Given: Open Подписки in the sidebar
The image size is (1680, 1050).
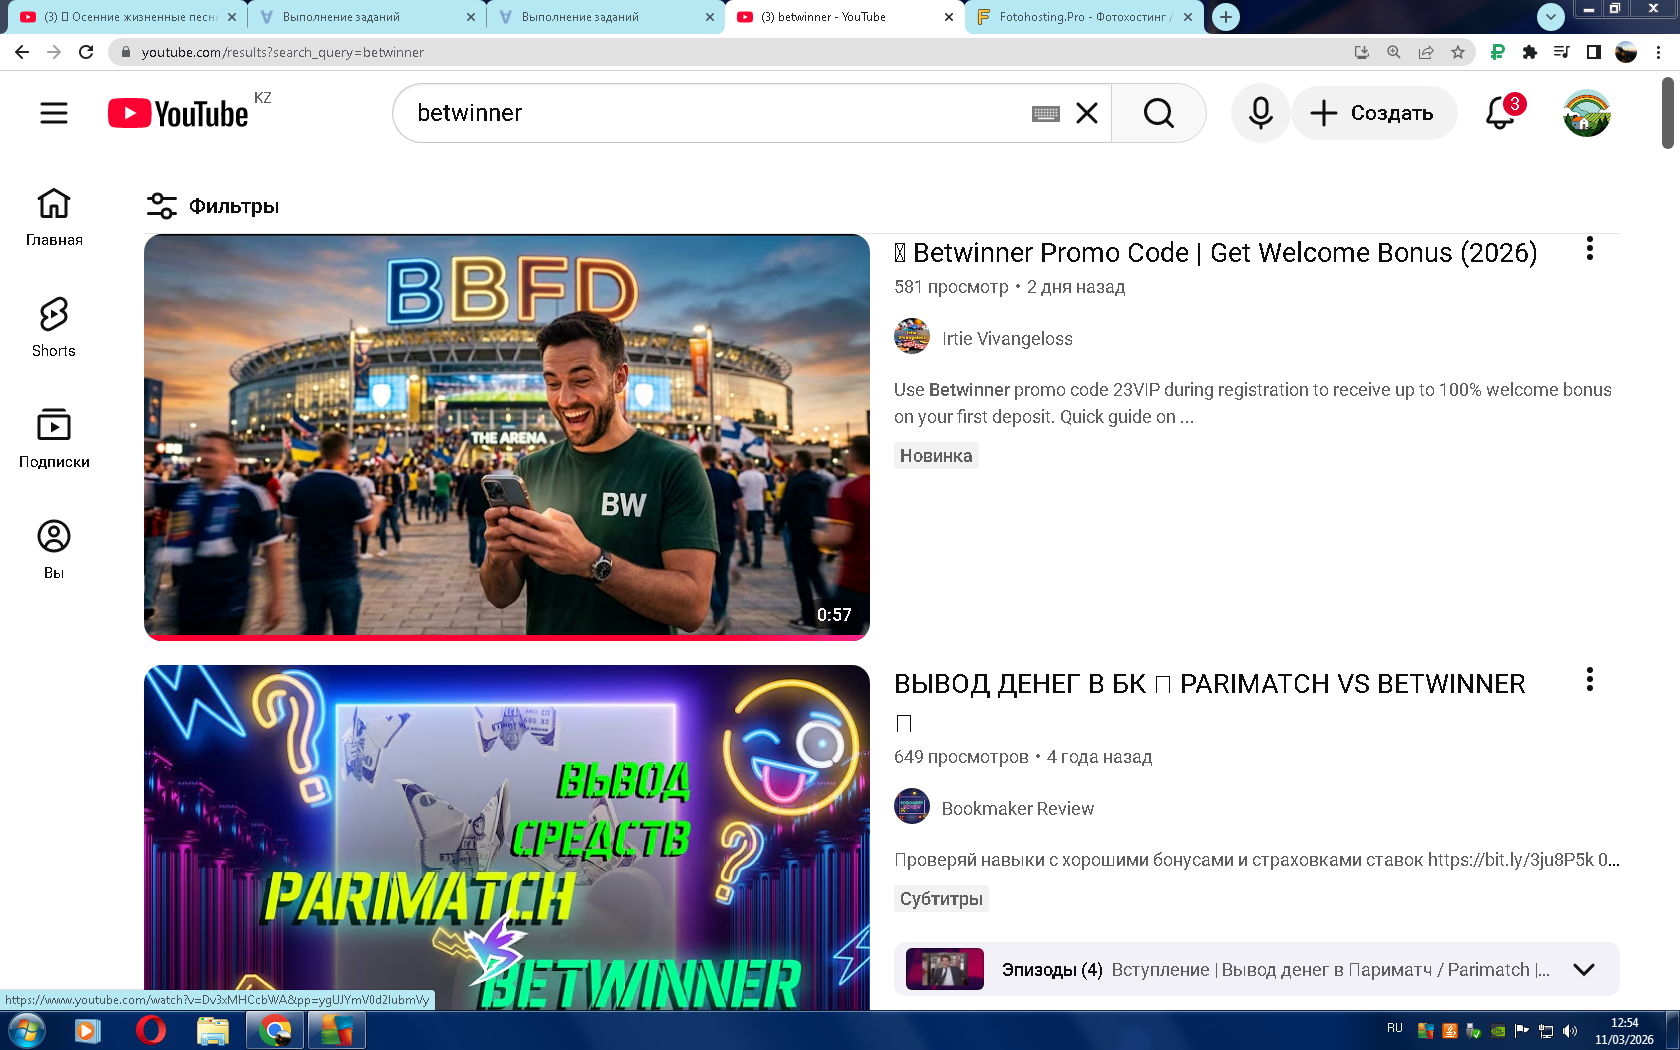Looking at the screenshot, I should point(54,439).
